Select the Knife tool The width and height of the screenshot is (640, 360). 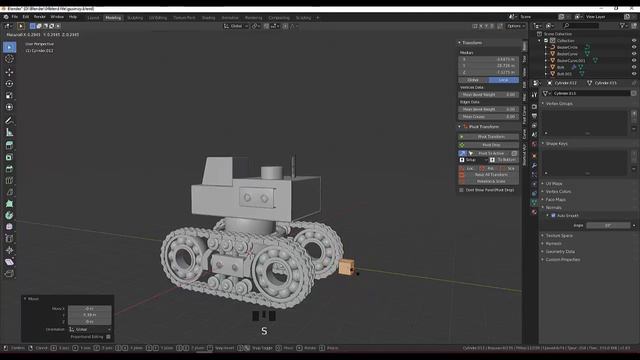coord(9,192)
